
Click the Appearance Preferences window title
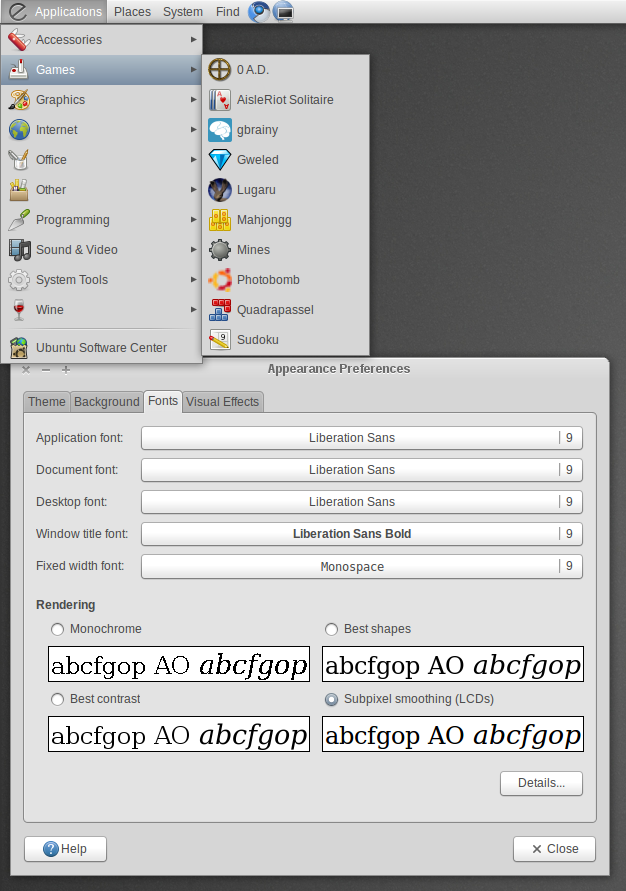tap(339, 369)
